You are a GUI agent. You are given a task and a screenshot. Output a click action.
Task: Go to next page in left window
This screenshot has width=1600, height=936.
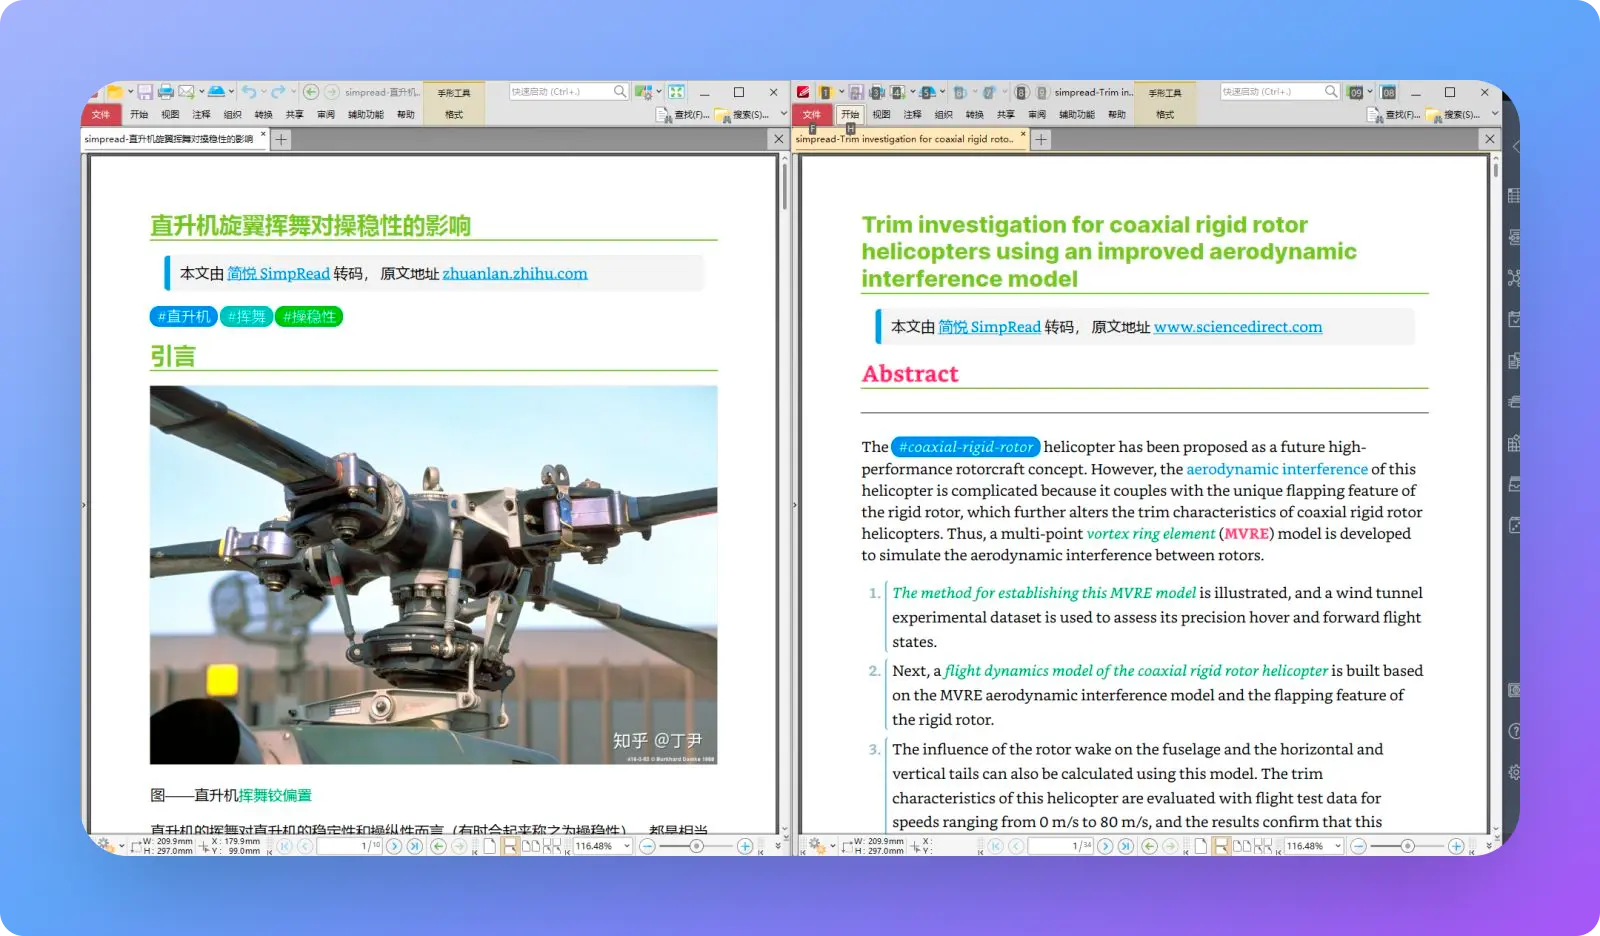pyautogui.click(x=394, y=846)
